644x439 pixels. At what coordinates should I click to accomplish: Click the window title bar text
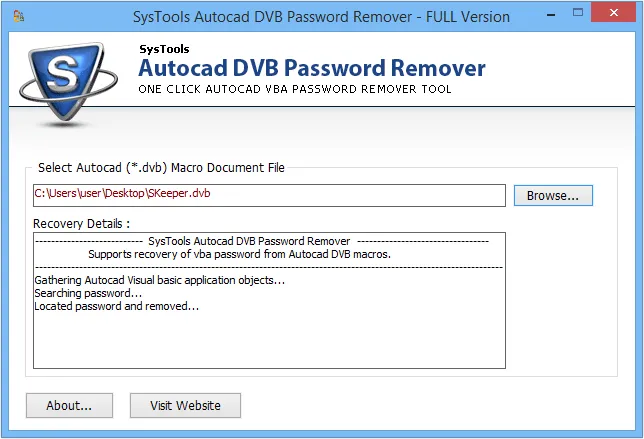[x=321, y=17]
